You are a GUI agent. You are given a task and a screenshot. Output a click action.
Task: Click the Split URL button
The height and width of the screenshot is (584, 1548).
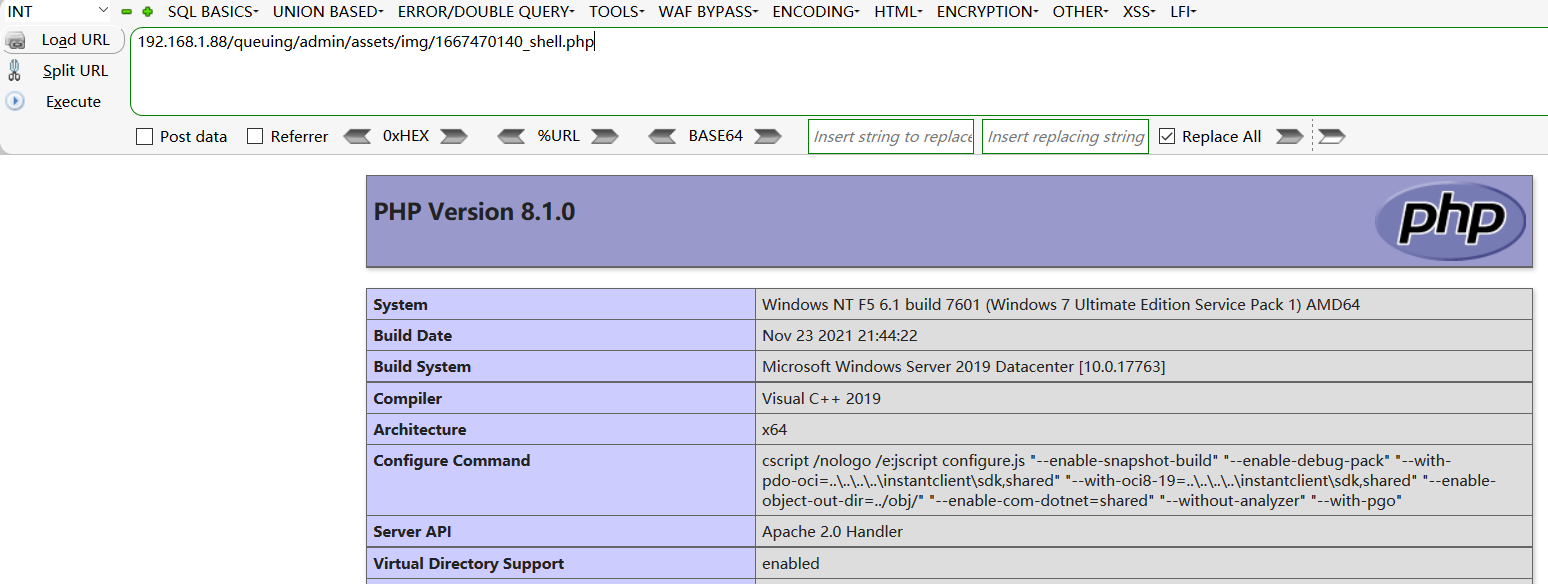[x=75, y=71]
